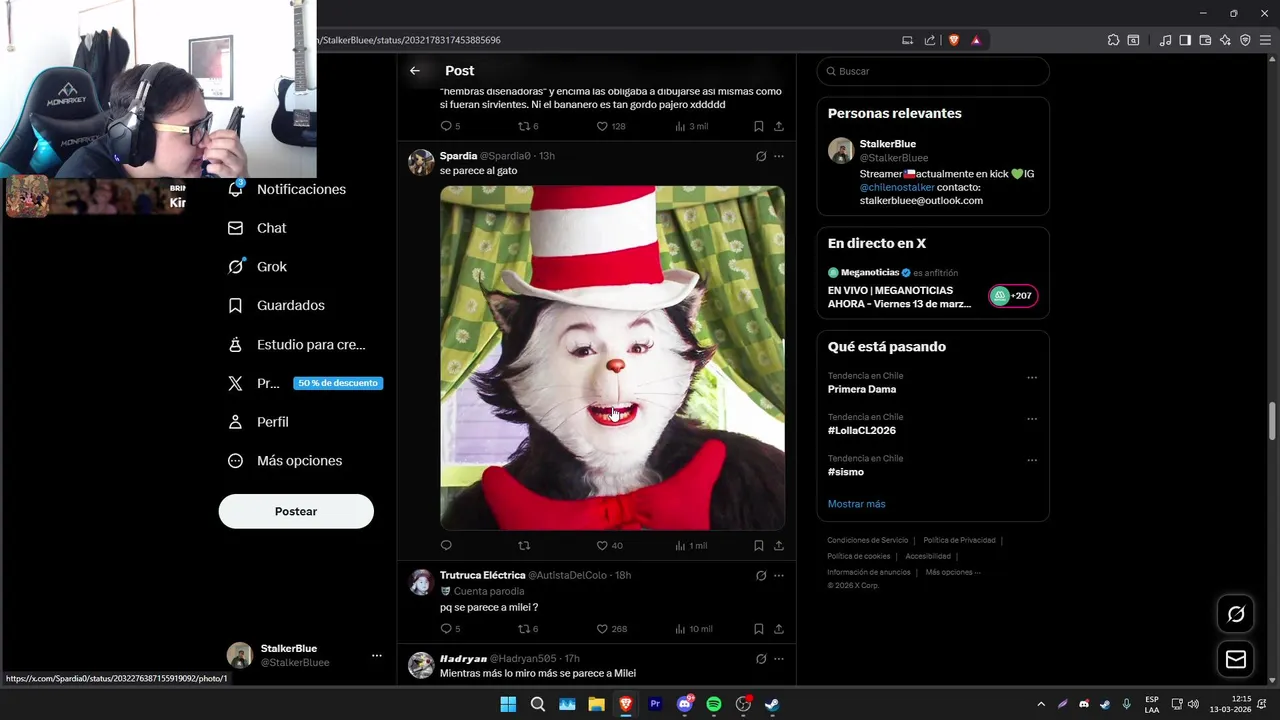Repost the top post with 6 reposts
Image resolution: width=1280 pixels, height=720 pixels.
click(528, 126)
